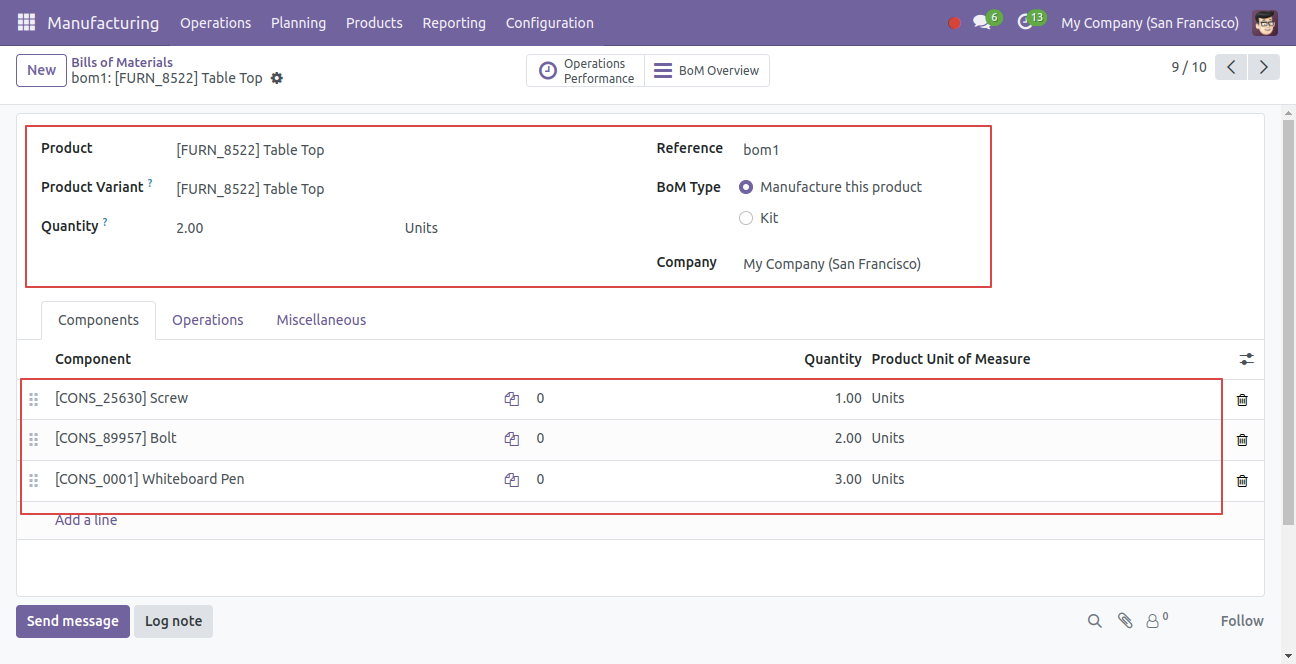Open Operations Performance report
The height and width of the screenshot is (664, 1296).
(586, 71)
